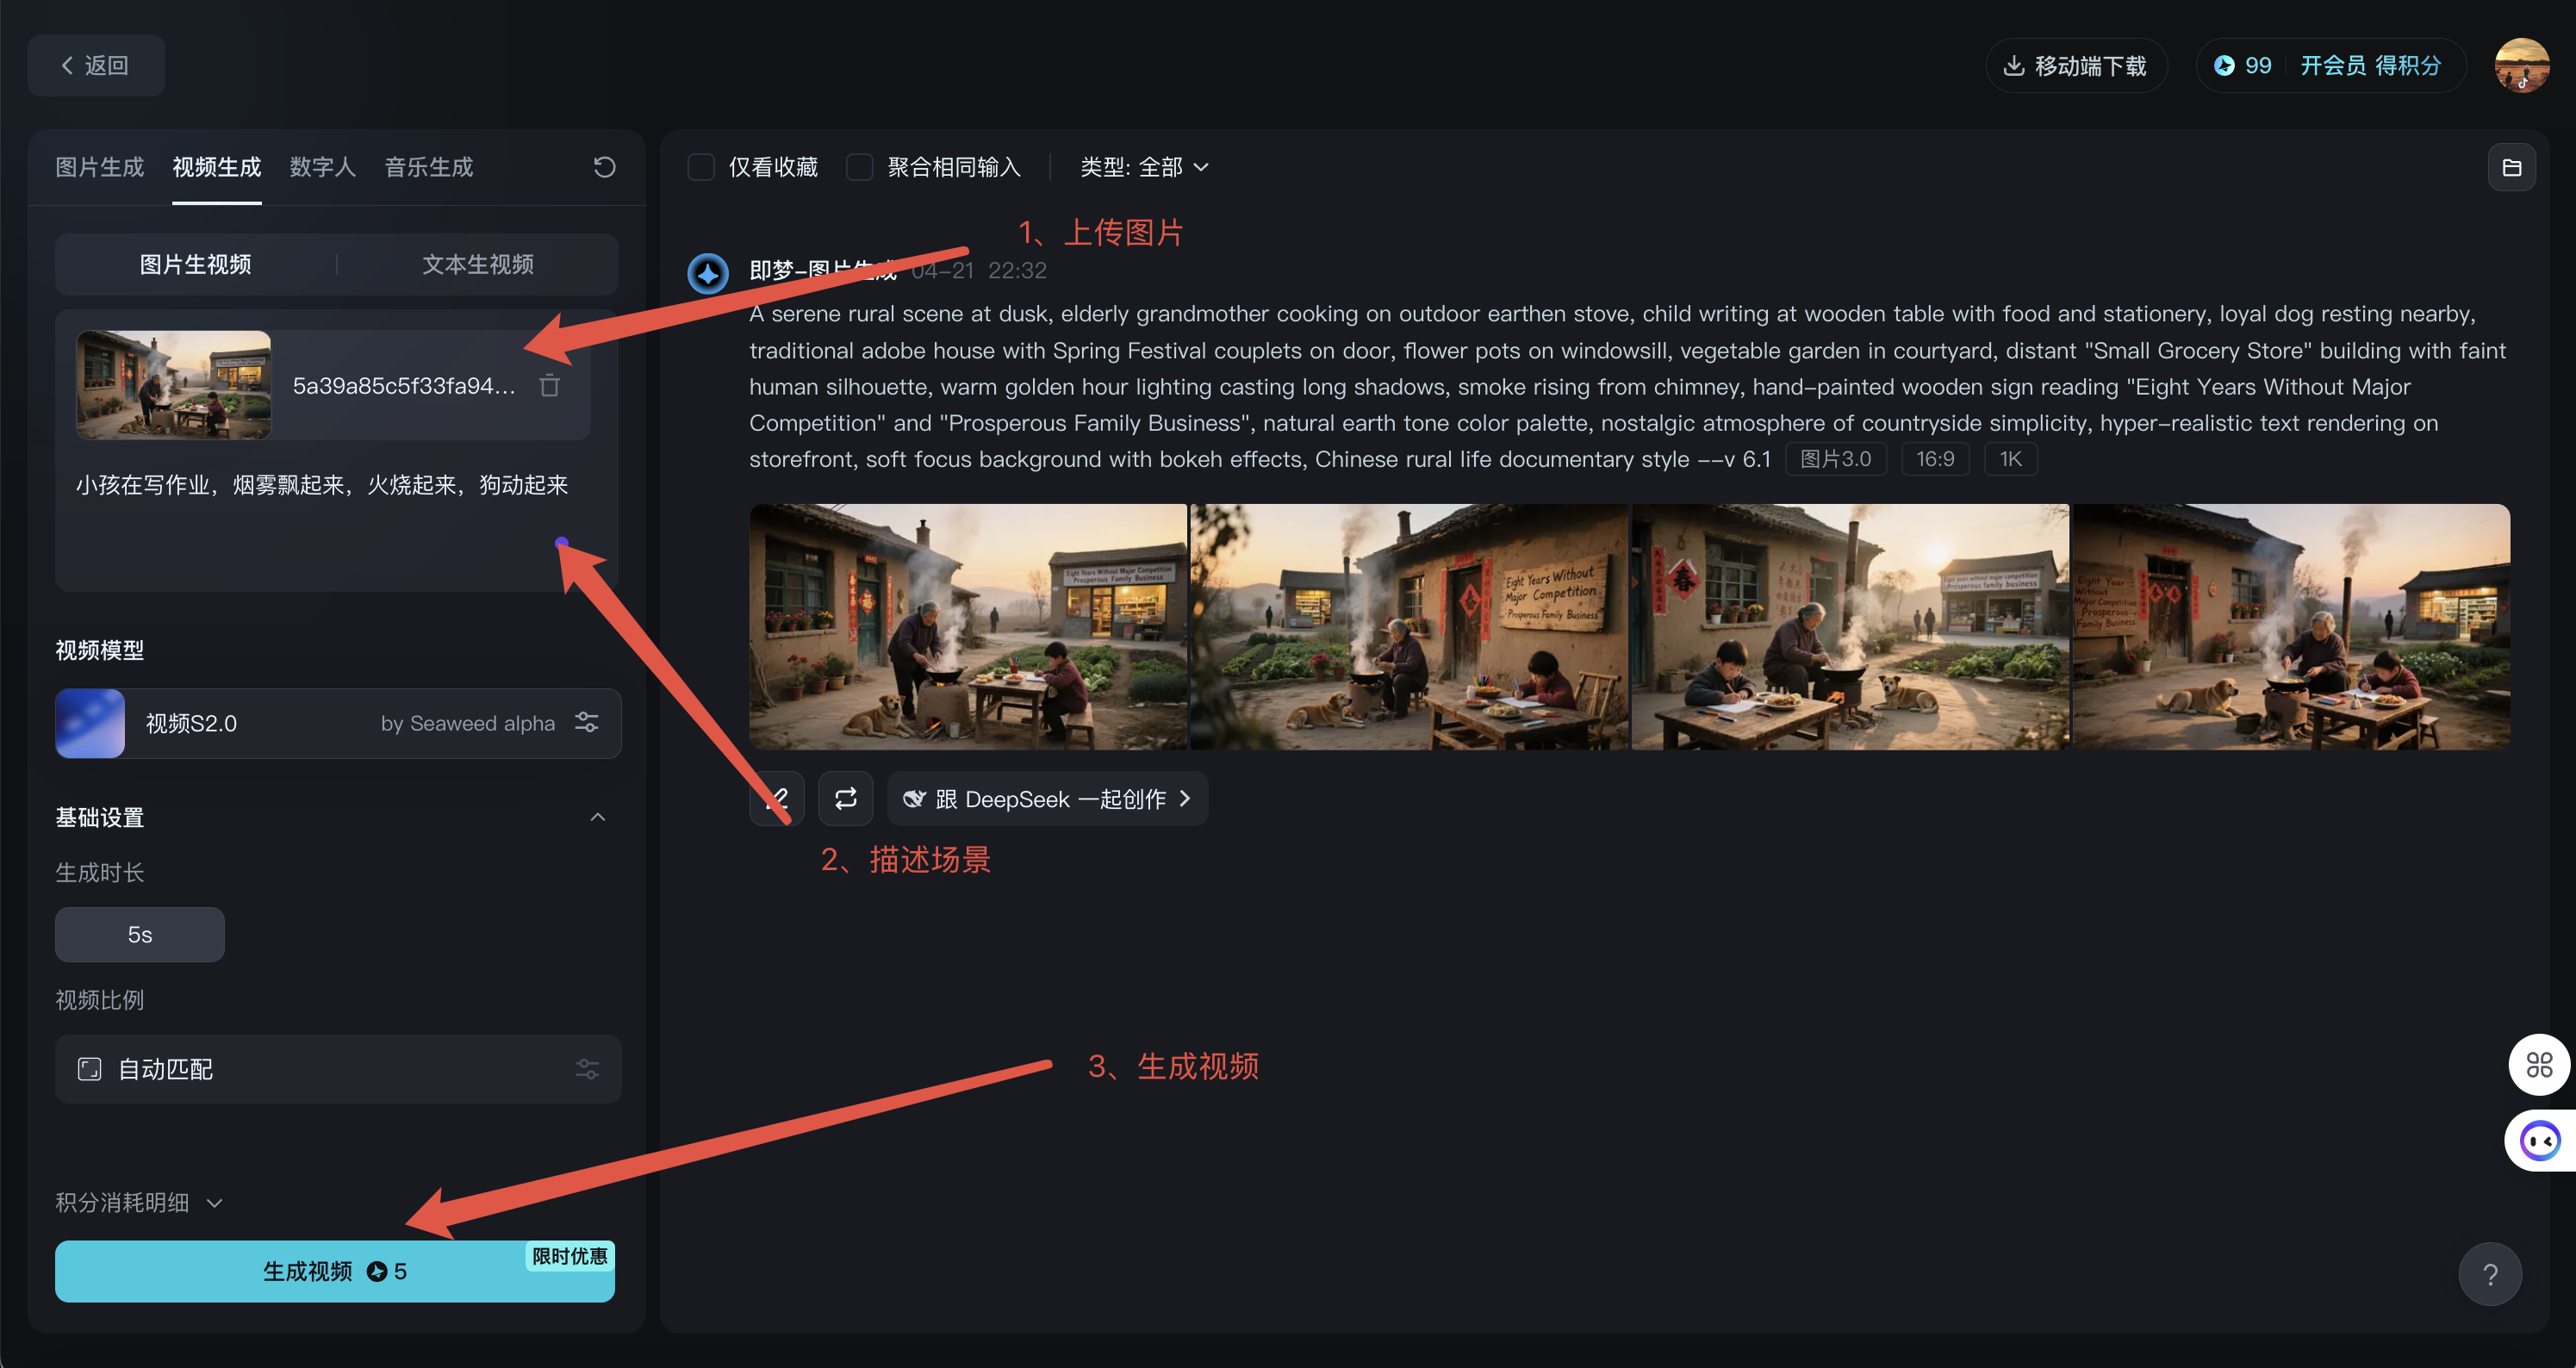The image size is (2576, 1368).
Task: Switch to the 数字人 tab
Action: (x=322, y=167)
